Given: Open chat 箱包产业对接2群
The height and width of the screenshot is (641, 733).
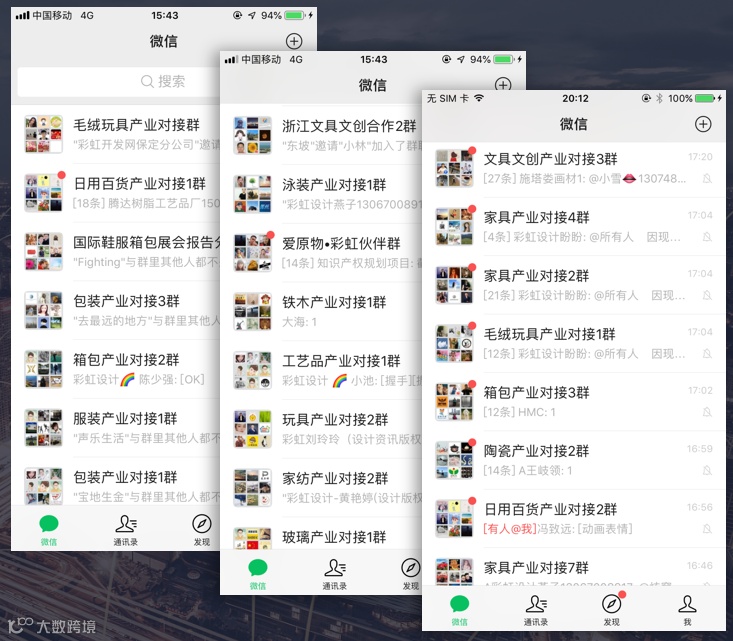Looking at the screenshot, I should tap(115, 369).
